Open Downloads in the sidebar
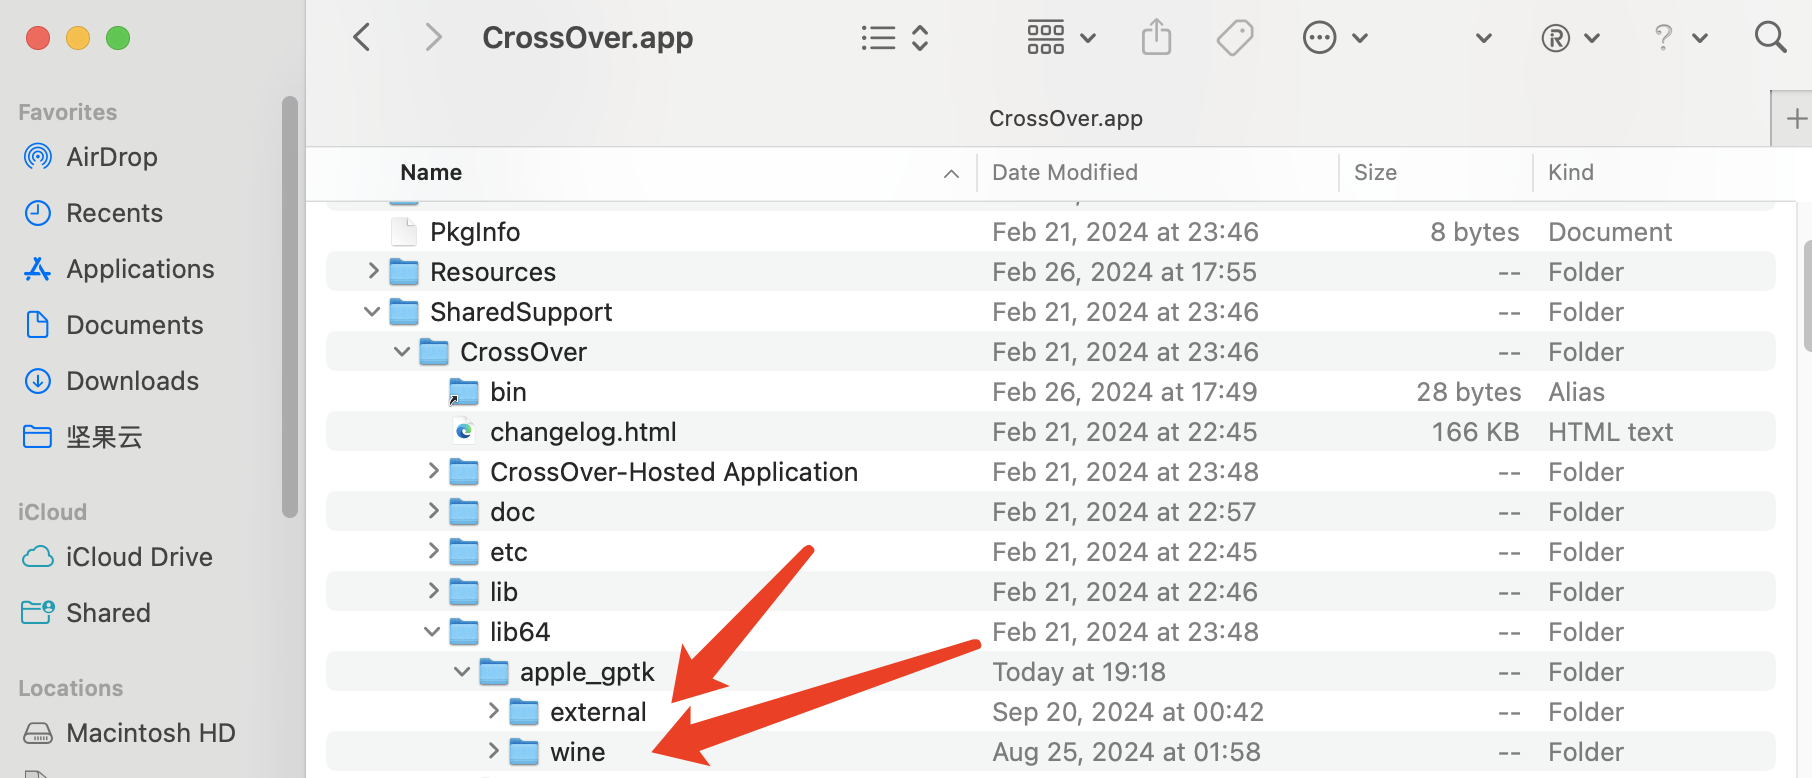Viewport: 1812px width, 778px height. (132, 381)
